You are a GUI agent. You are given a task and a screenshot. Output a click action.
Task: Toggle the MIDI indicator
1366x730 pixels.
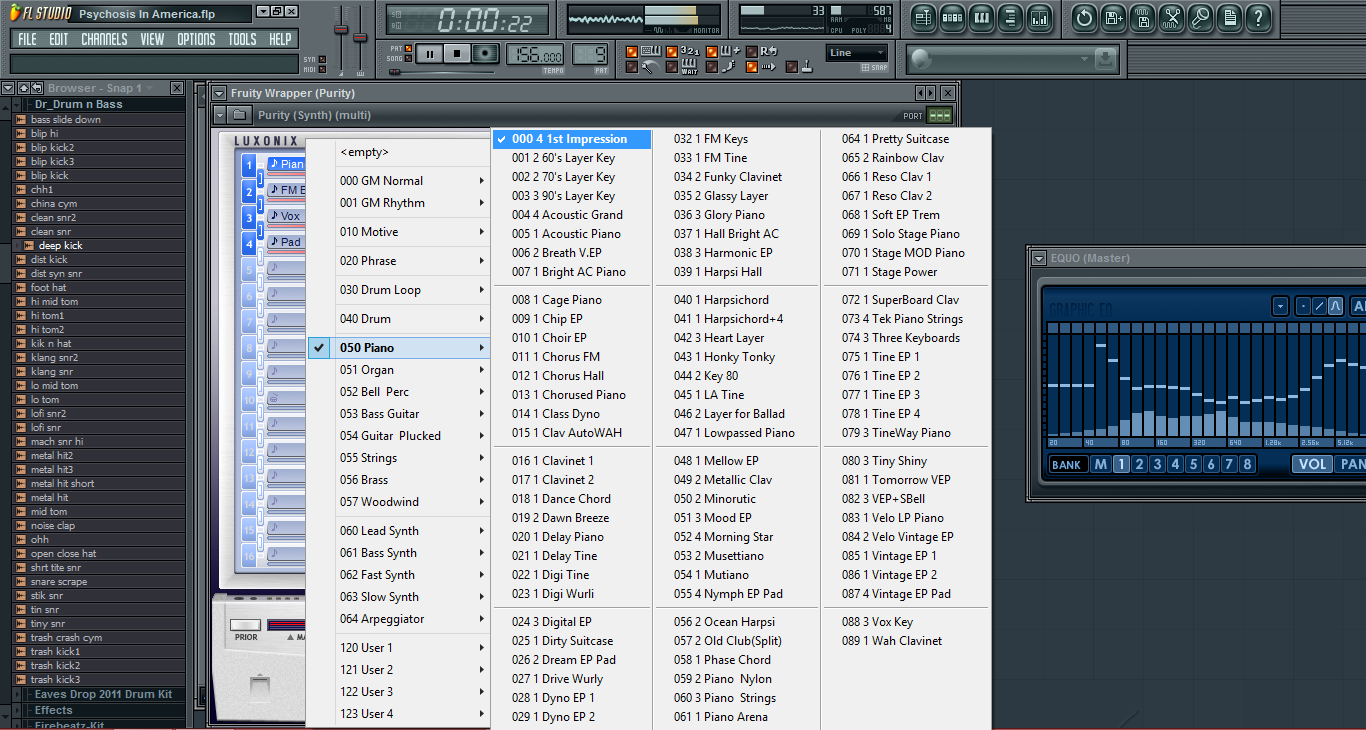pyautogui.click(x=322, y=69)
